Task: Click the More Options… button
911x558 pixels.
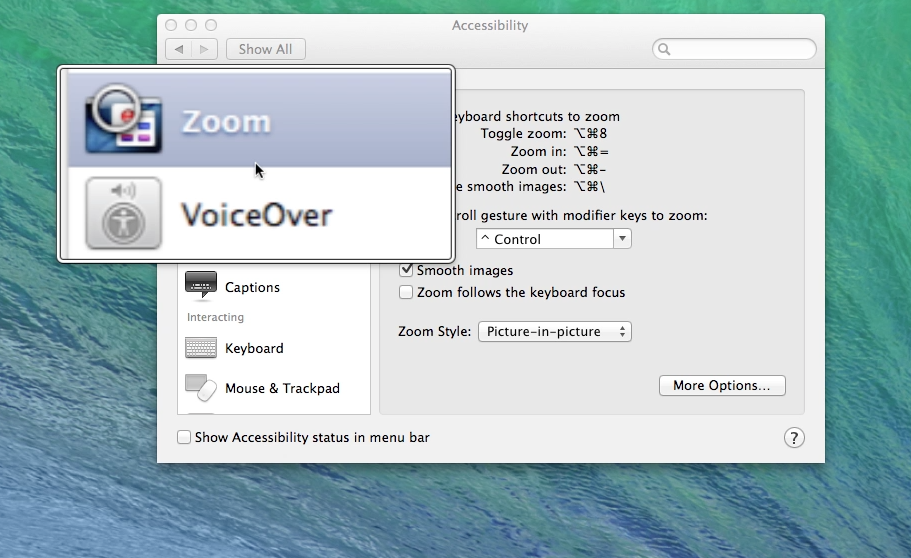Action: tap(722, 385)
